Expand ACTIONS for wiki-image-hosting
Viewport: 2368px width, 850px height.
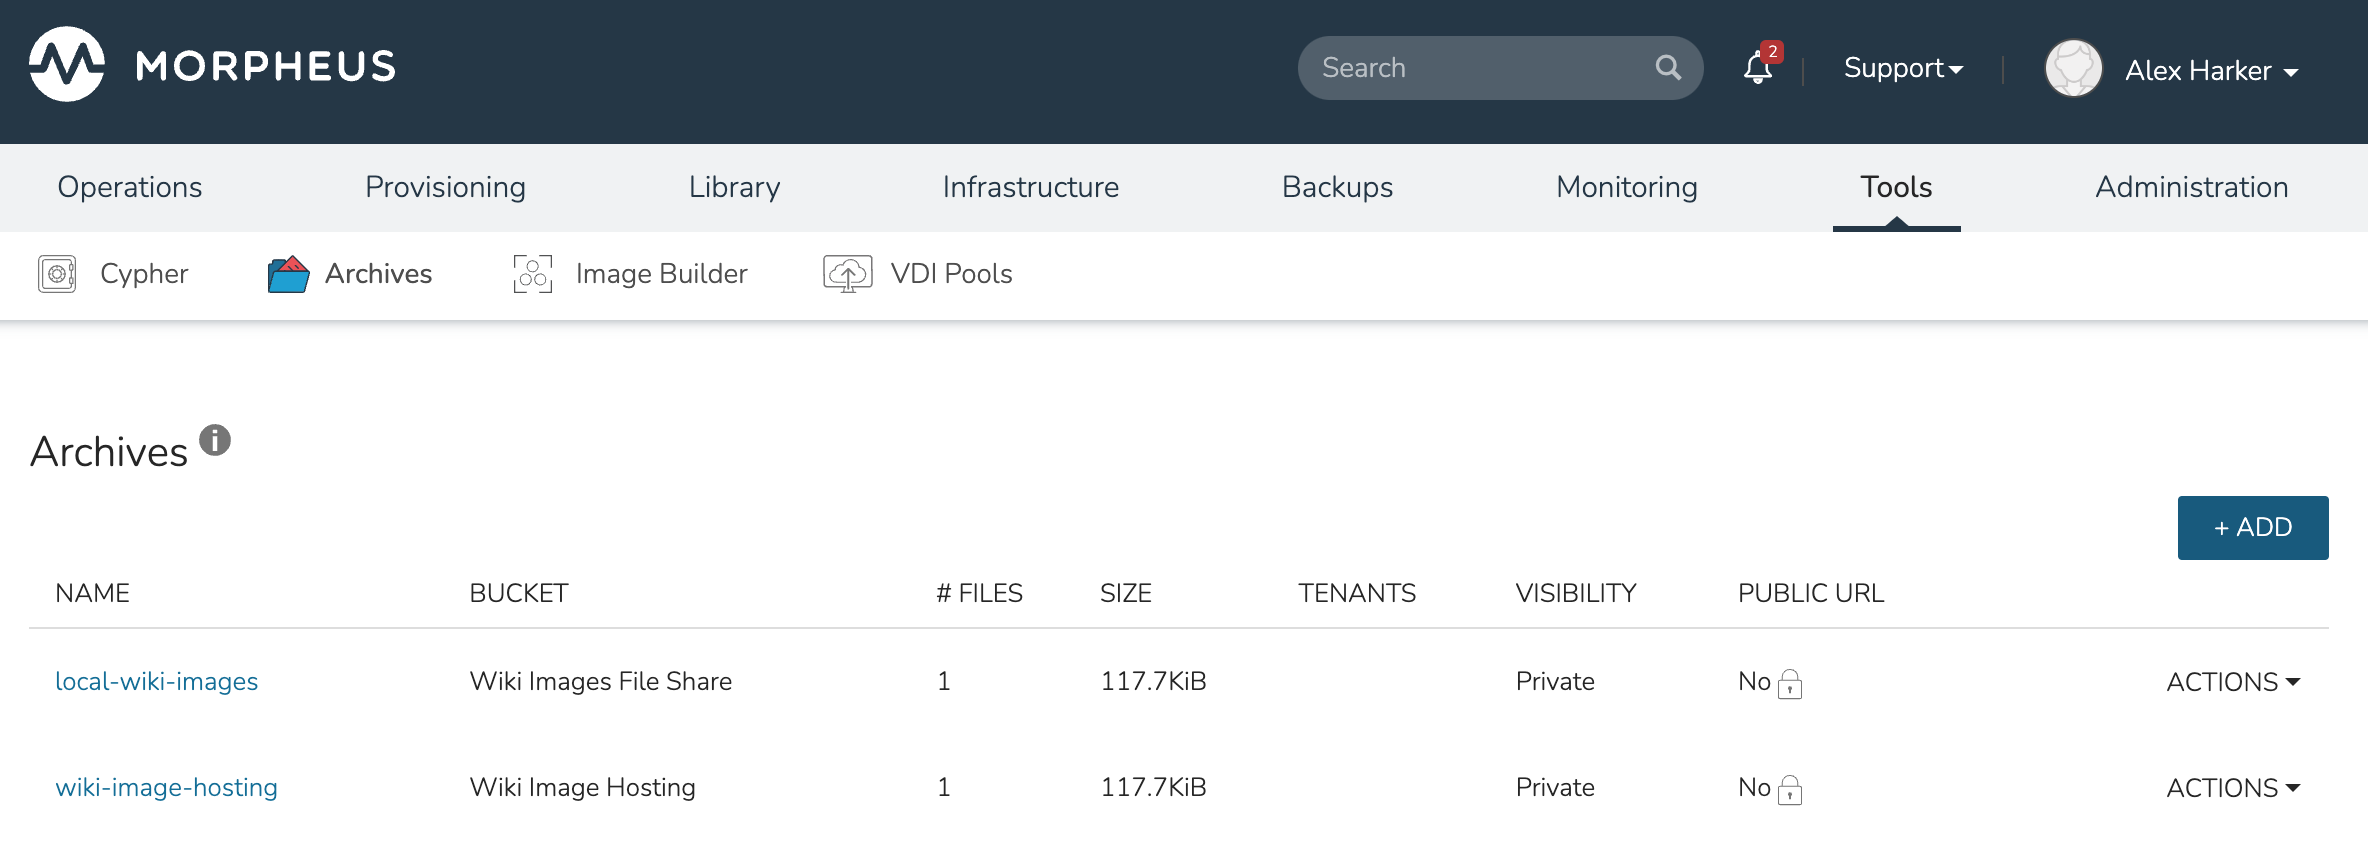pyautogui.click(x=2232, y=788)
